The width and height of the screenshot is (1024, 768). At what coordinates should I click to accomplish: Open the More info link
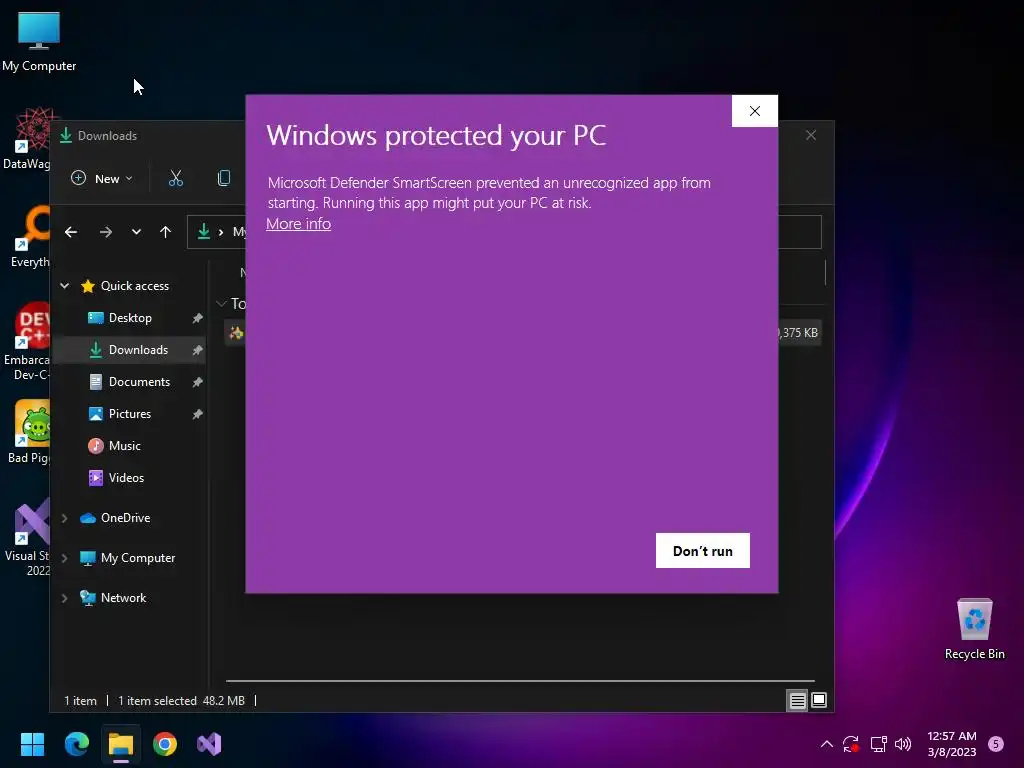[x=298, y=223]
